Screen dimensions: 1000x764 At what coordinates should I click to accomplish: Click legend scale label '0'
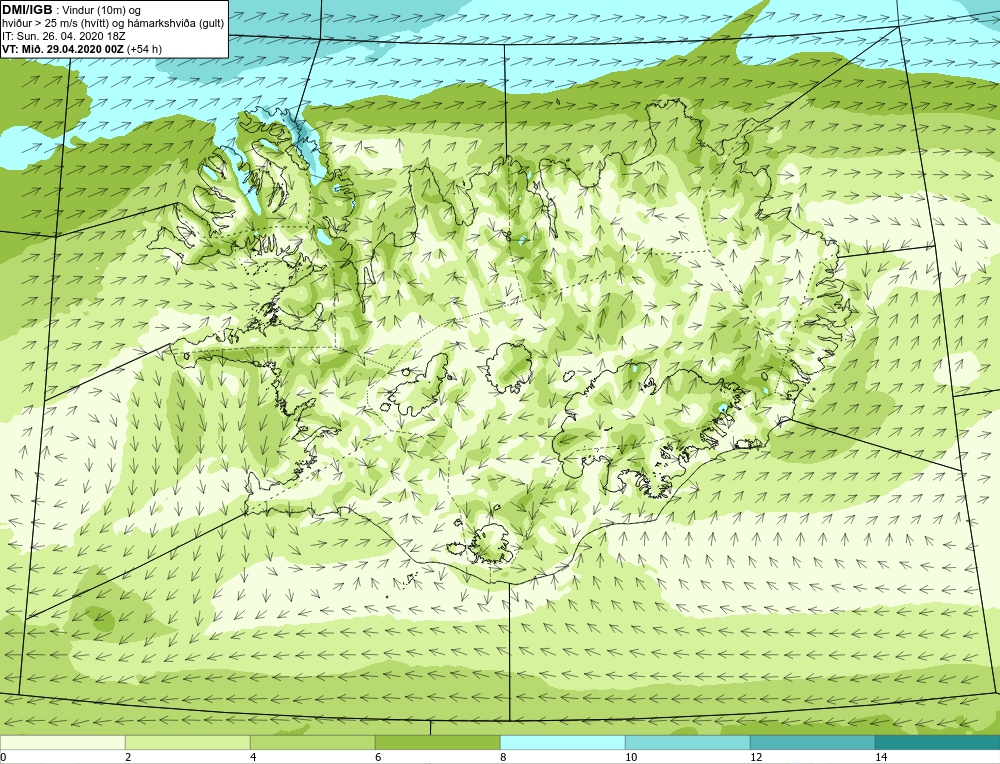[3, 757]
